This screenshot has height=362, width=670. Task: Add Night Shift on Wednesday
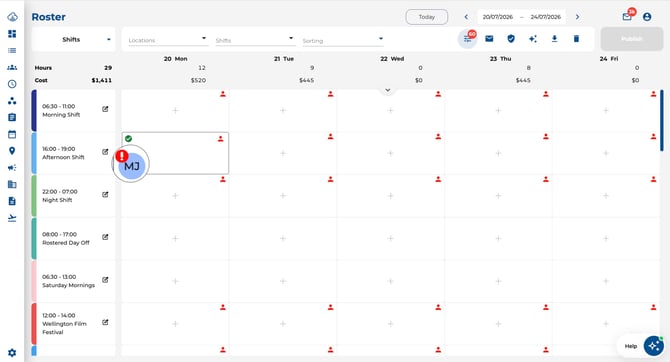391,195
